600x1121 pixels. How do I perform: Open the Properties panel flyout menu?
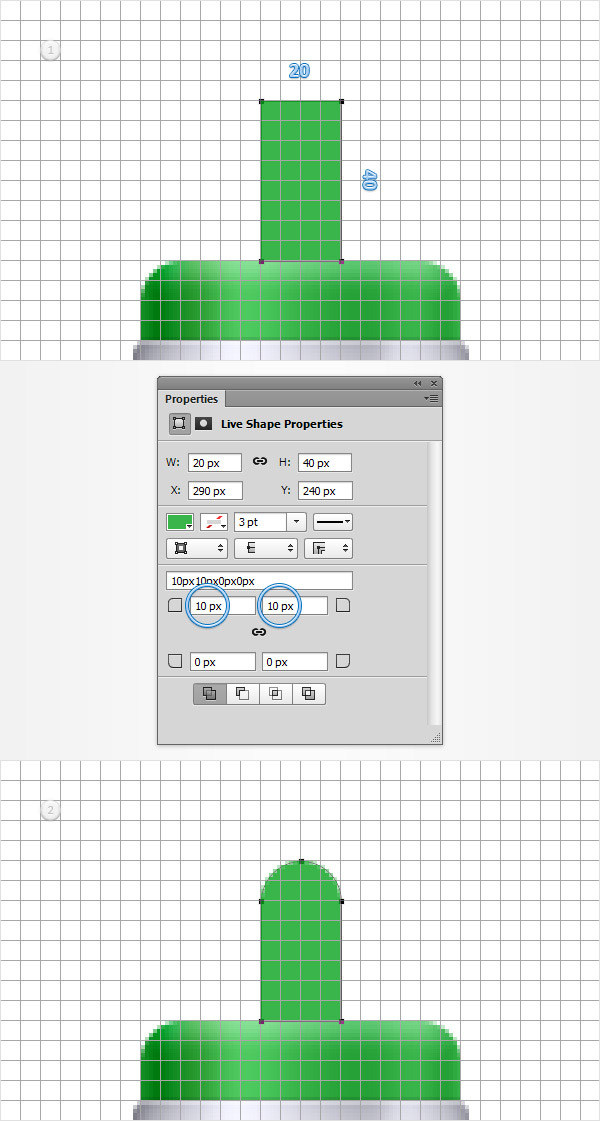[x=430, y=398]
